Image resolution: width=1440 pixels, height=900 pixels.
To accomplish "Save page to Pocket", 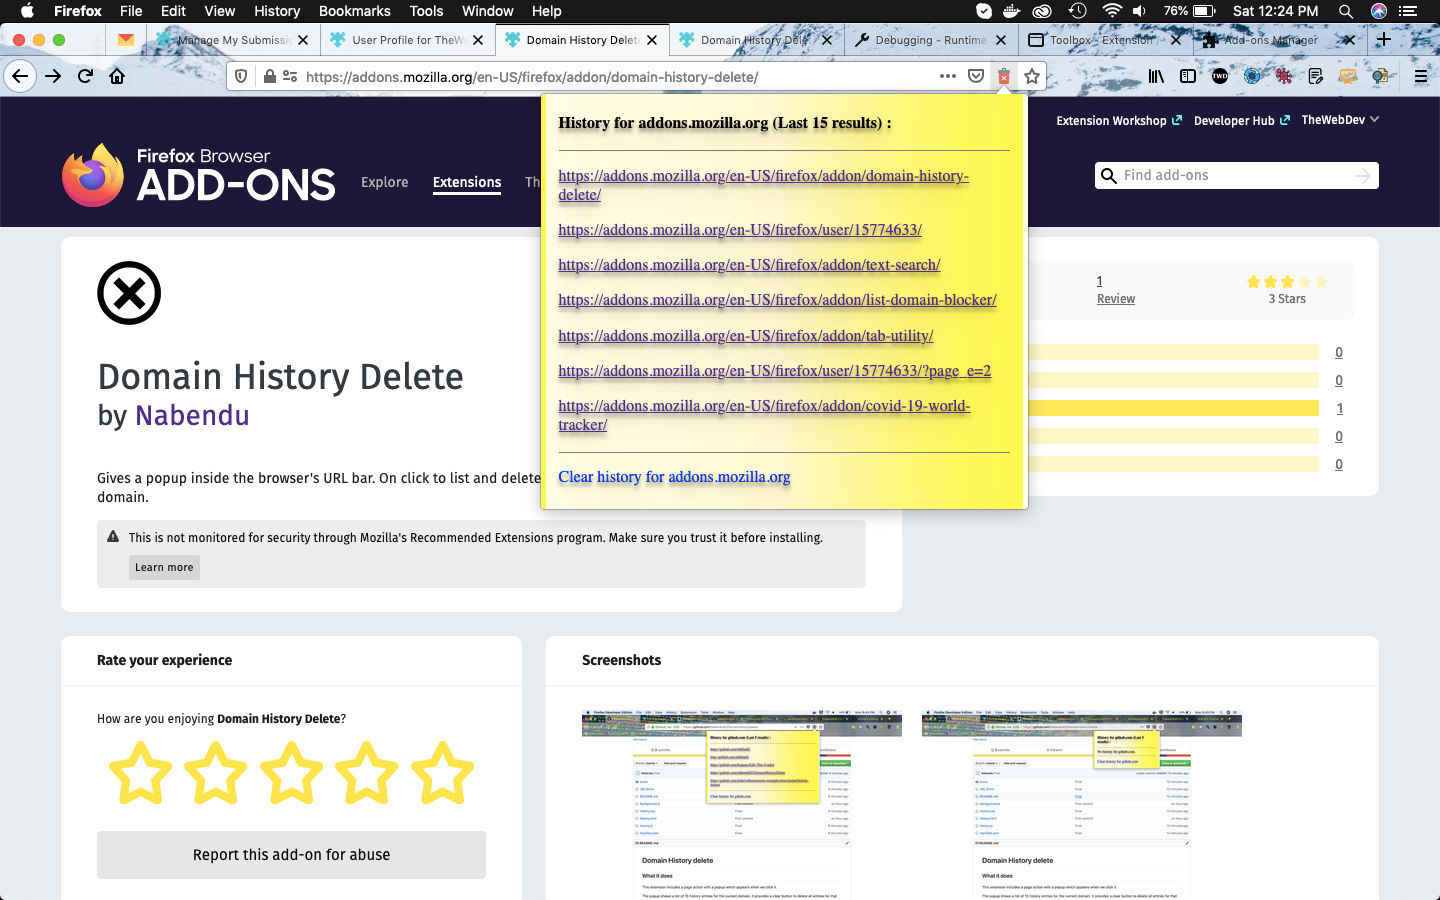I will click(976, 76).
